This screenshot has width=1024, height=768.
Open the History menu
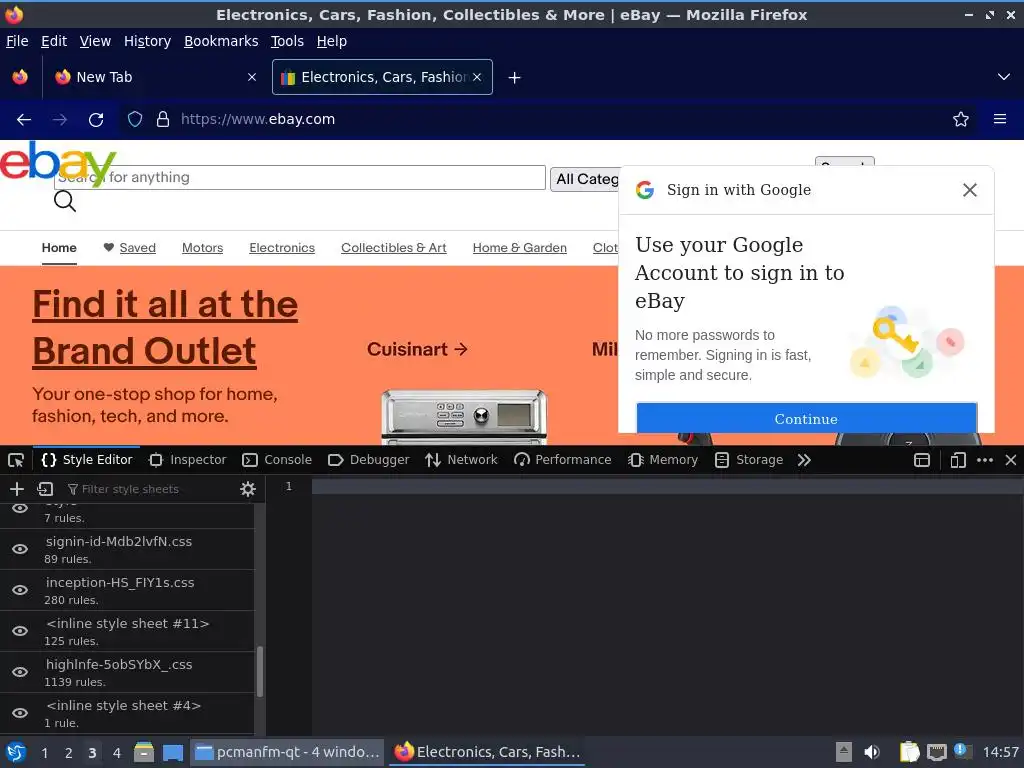pos(148,41)
